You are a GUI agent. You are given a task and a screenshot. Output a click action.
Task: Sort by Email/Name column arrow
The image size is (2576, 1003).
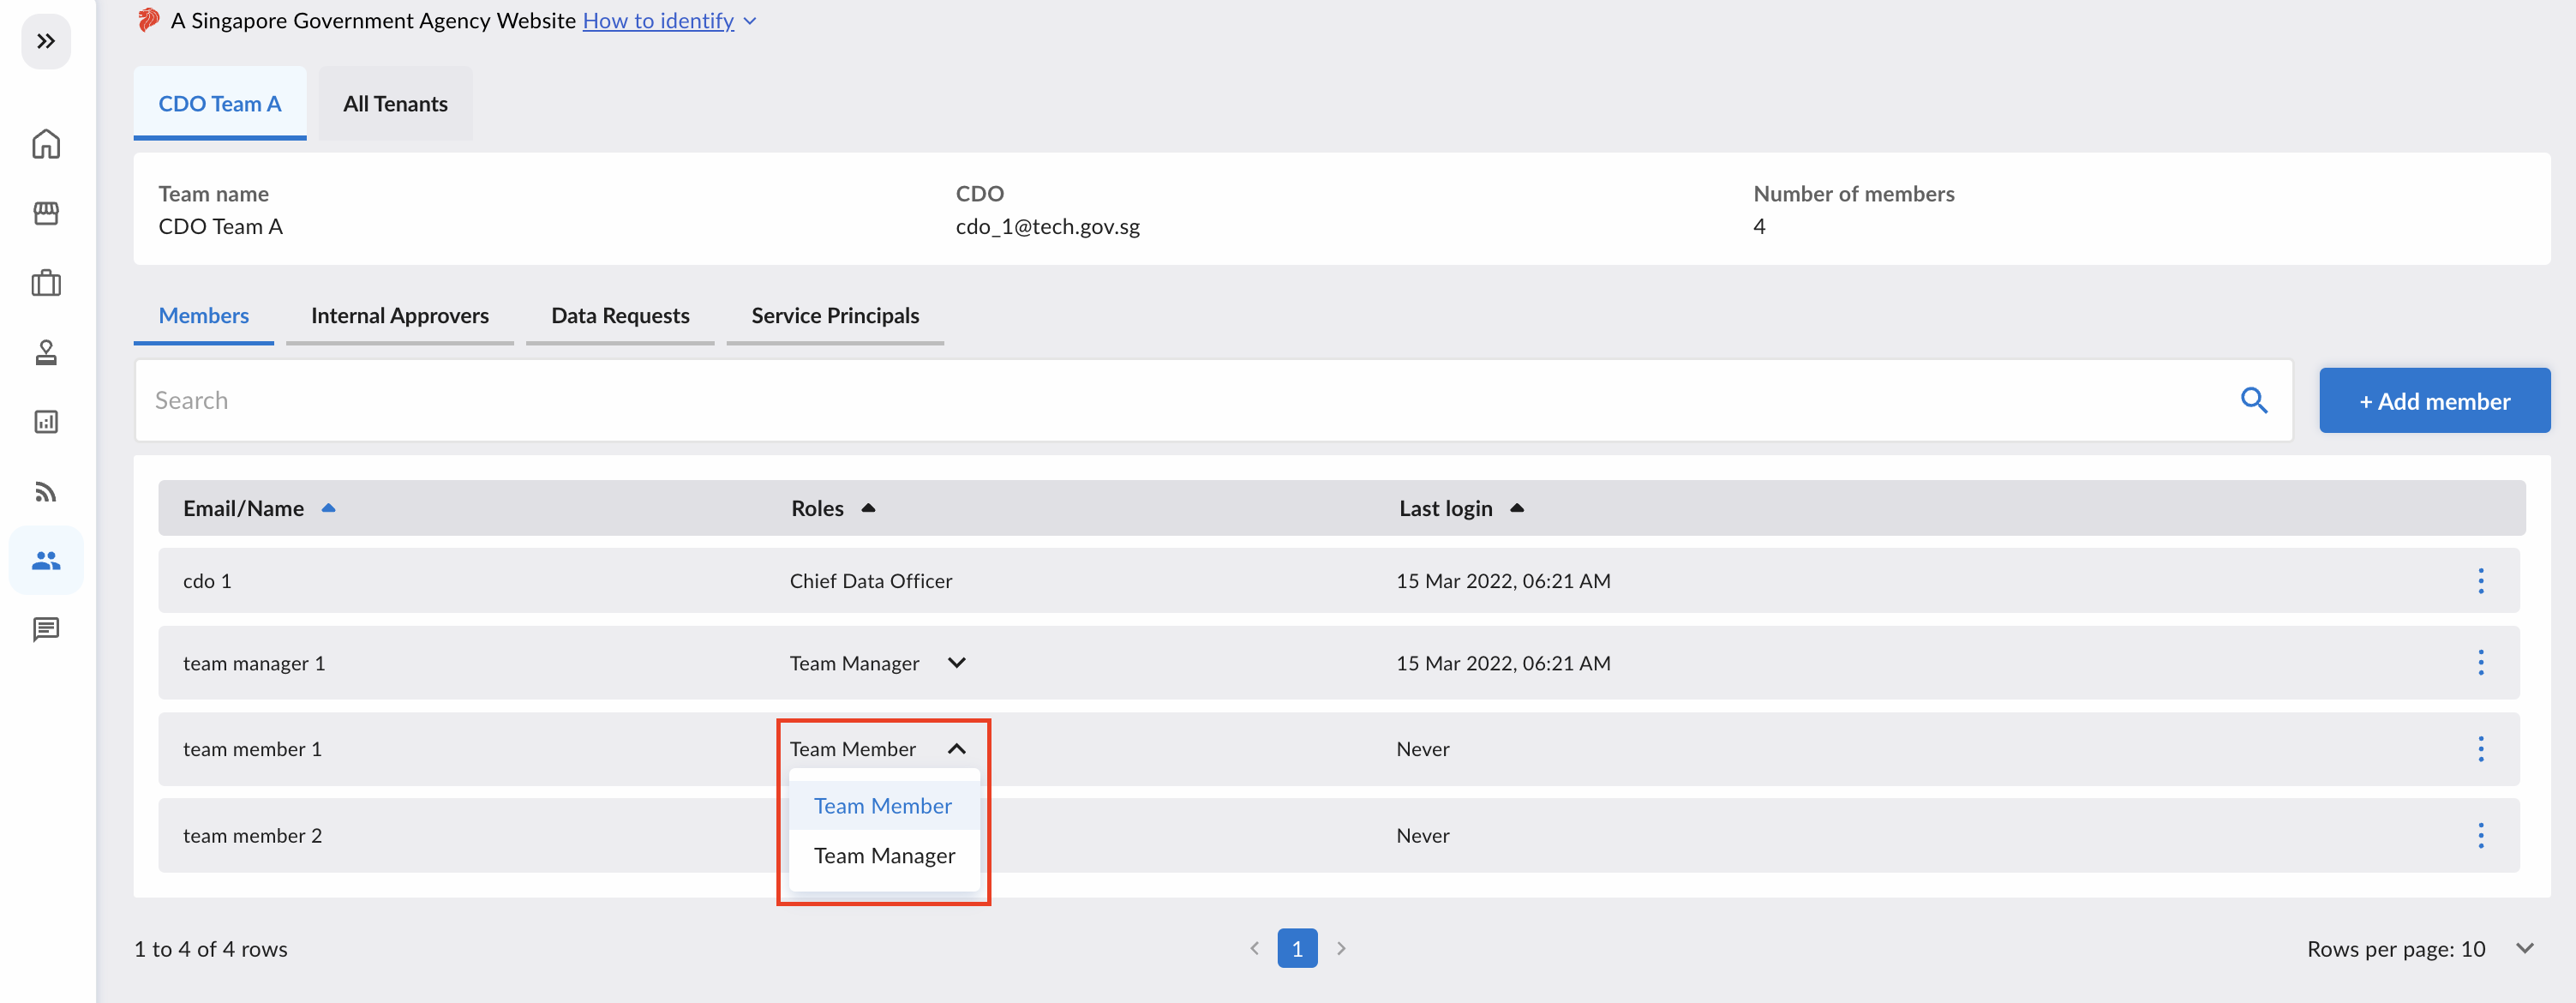(x=328, y=508)
